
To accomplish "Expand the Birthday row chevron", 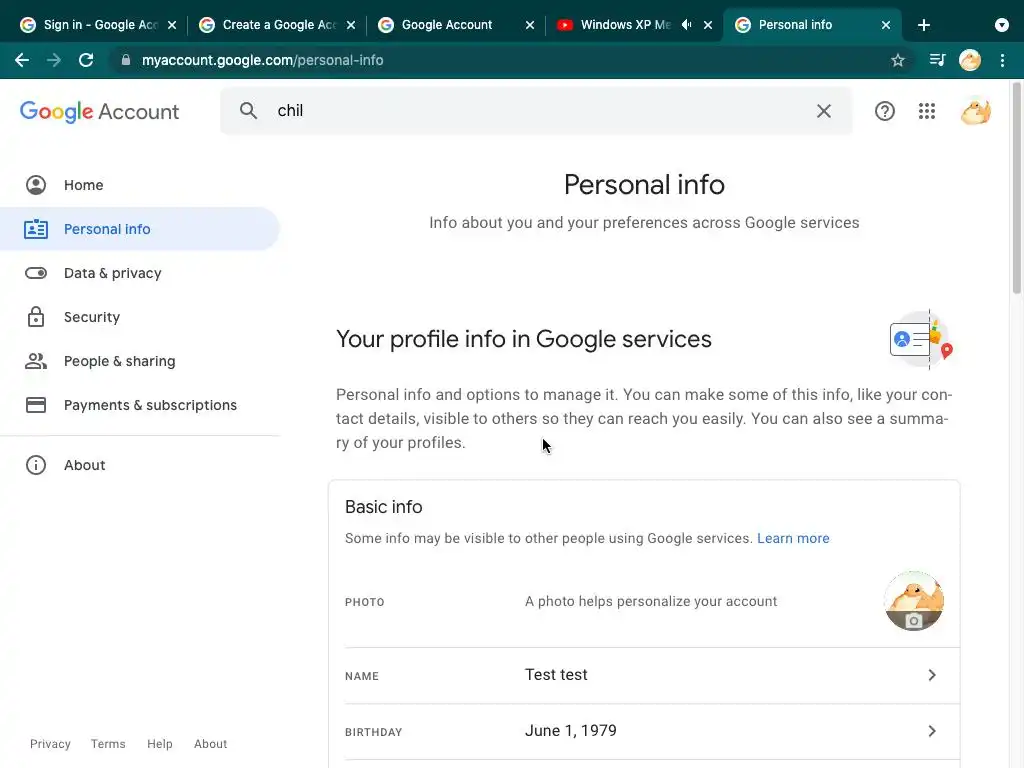I will pos(931,731).
